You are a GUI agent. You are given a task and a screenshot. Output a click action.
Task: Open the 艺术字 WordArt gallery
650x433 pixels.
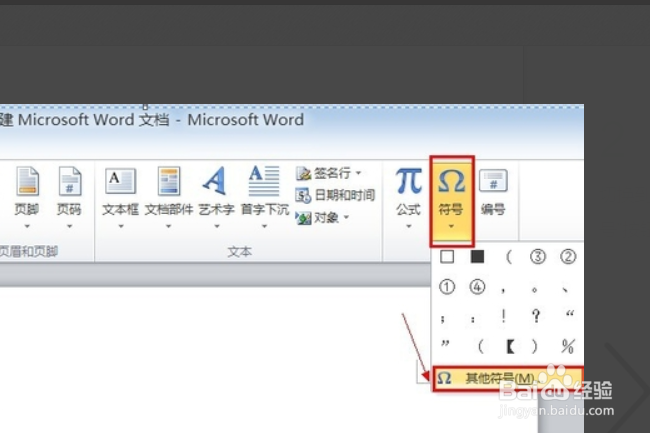(216, 197)
